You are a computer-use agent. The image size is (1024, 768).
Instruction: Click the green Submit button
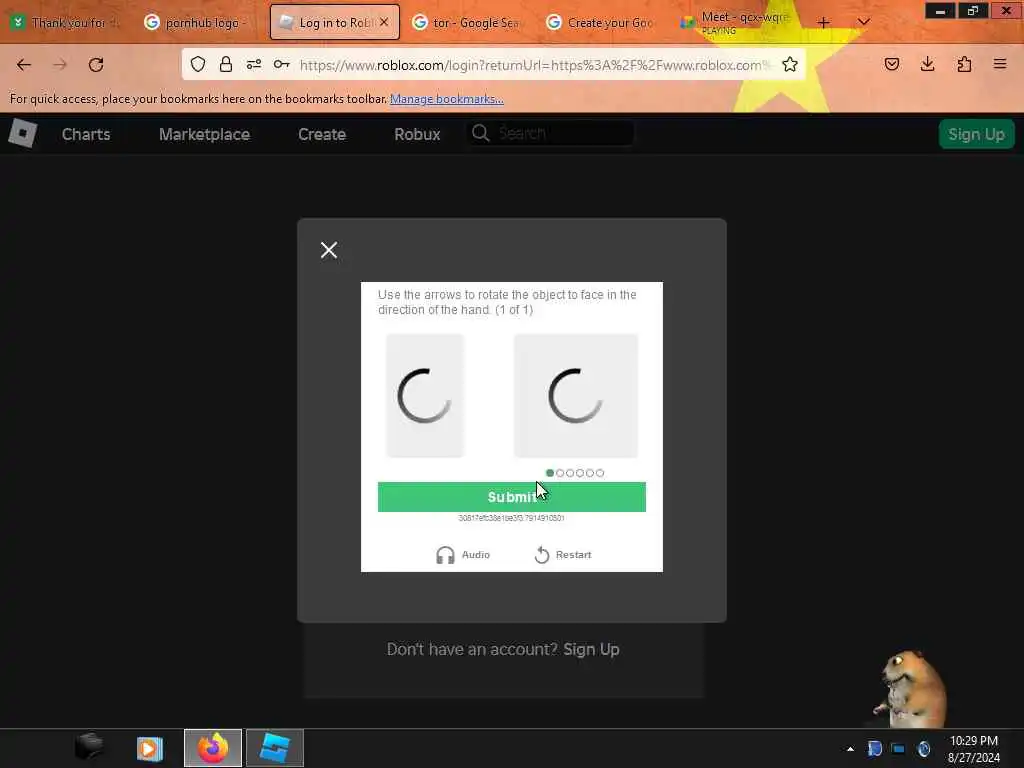[x=512, y=497]
